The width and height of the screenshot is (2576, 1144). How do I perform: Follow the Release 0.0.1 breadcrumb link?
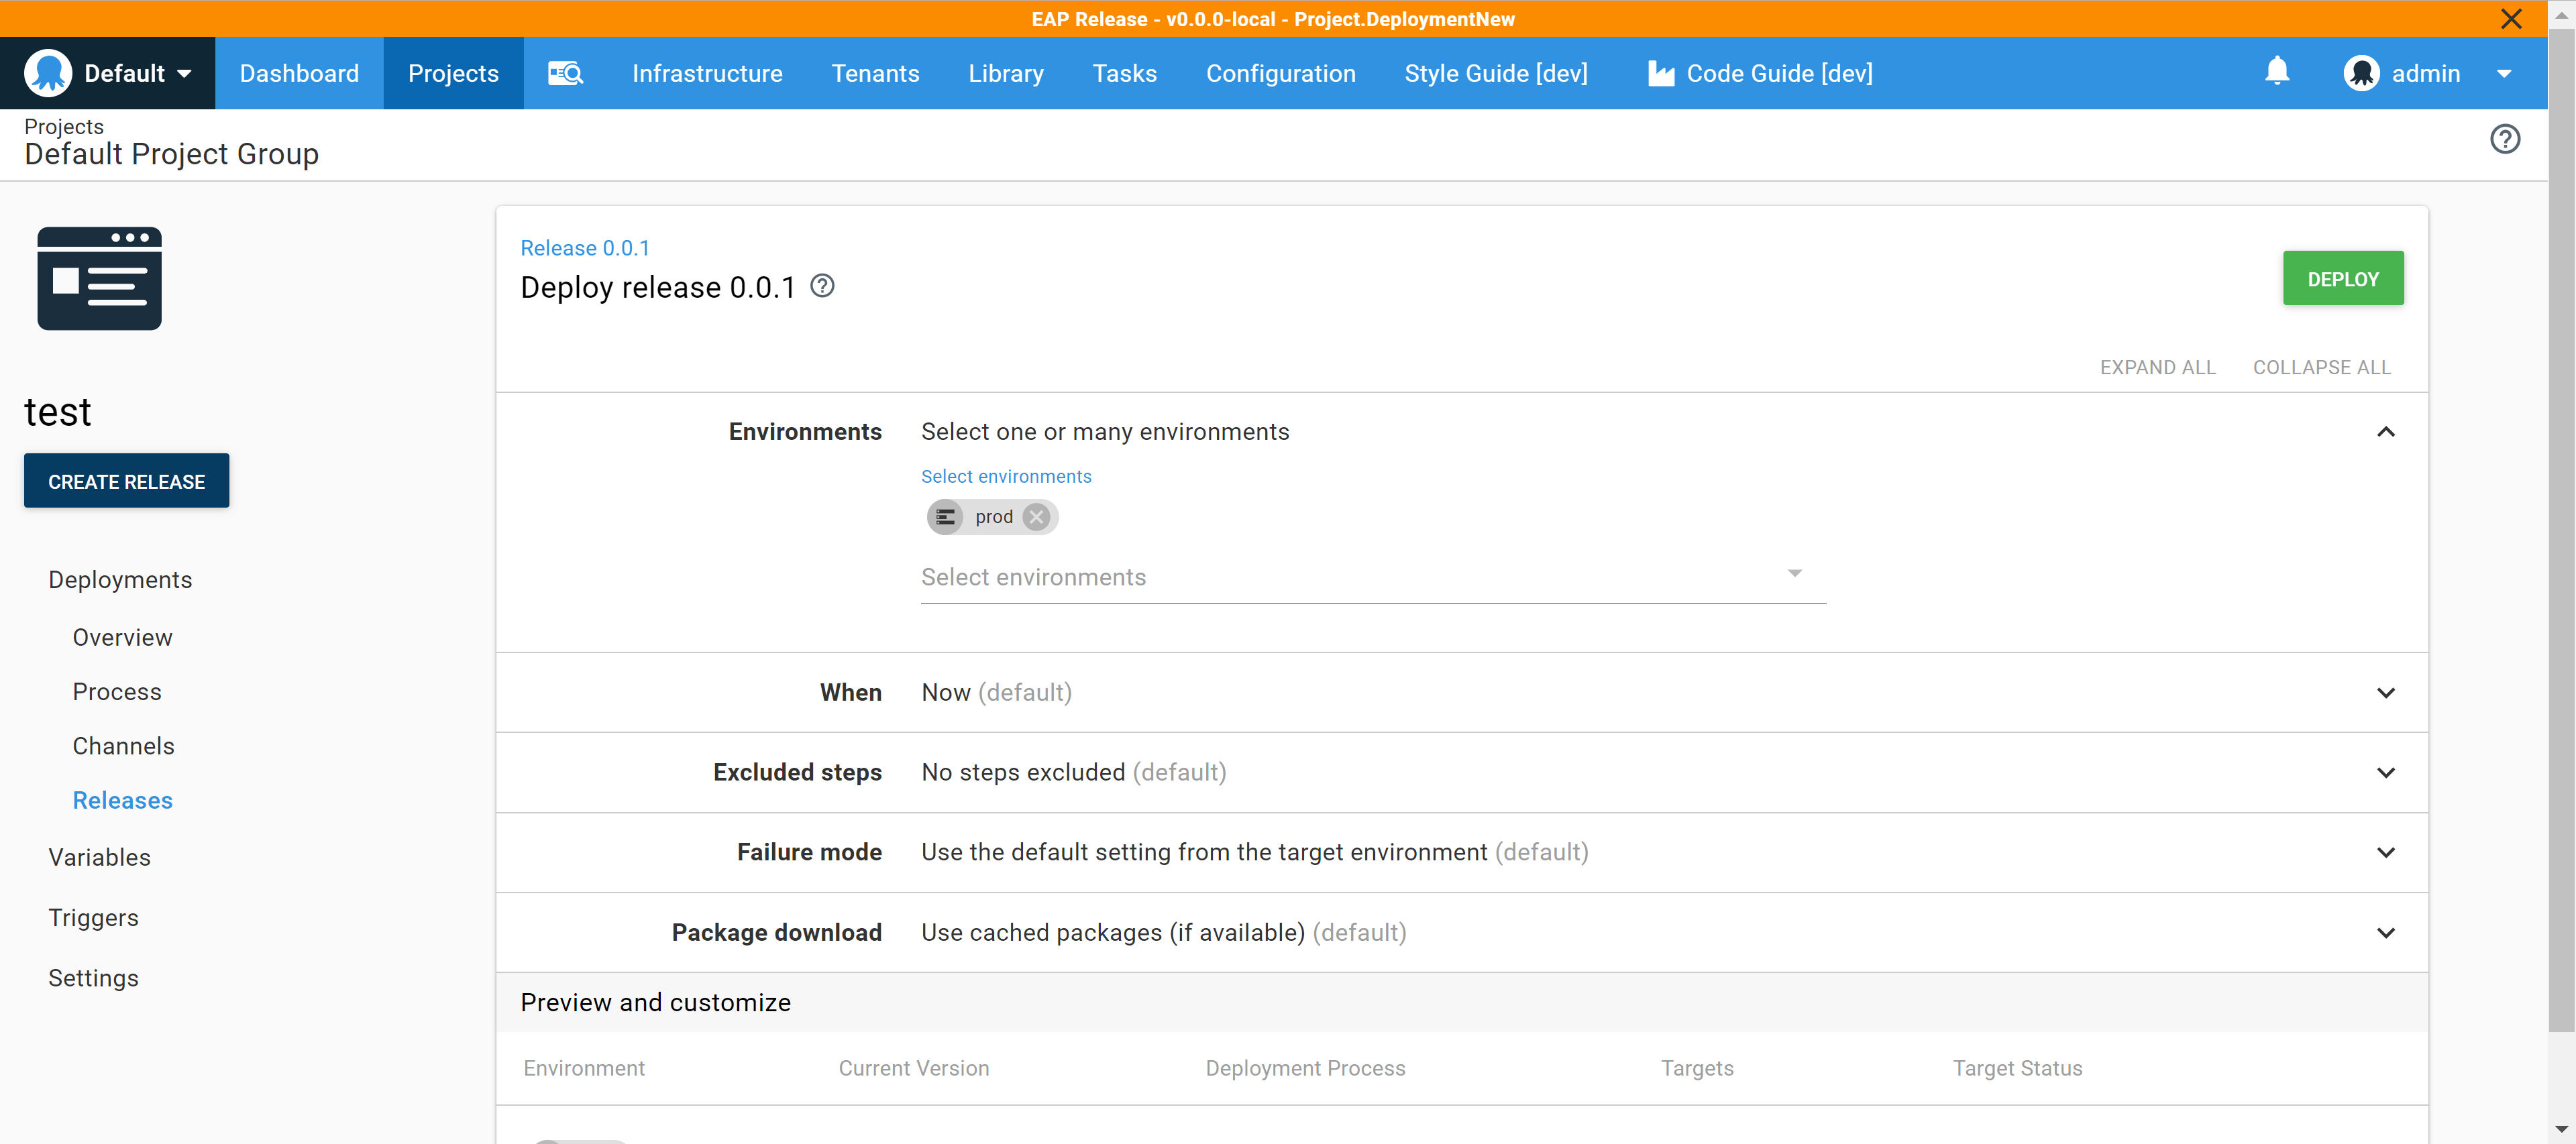point(585,248)
